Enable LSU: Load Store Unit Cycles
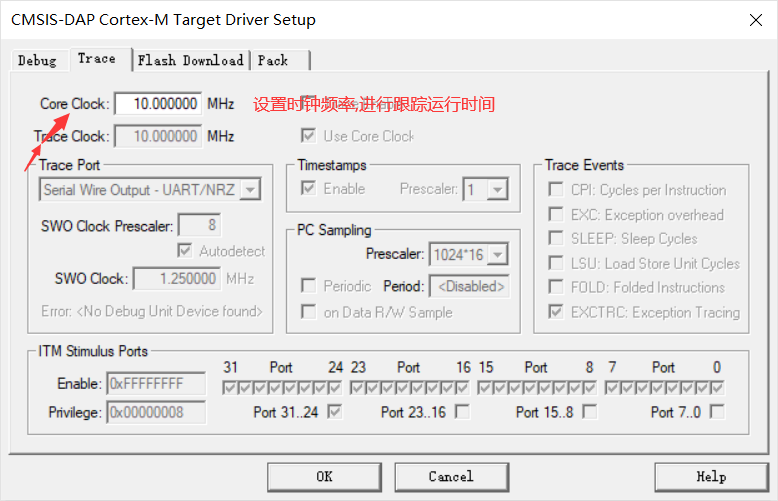This screenshot has height=501, width=778. 556,263
